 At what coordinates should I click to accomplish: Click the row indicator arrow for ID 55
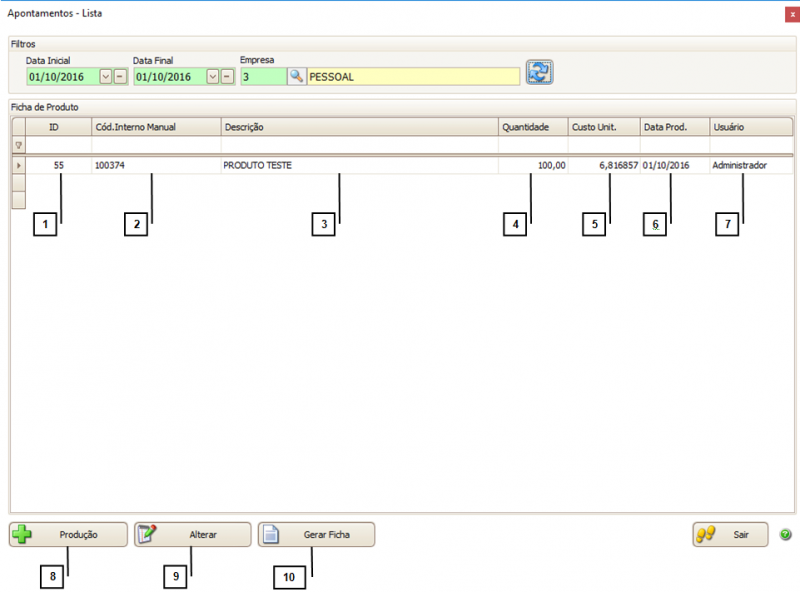[18, 165]
